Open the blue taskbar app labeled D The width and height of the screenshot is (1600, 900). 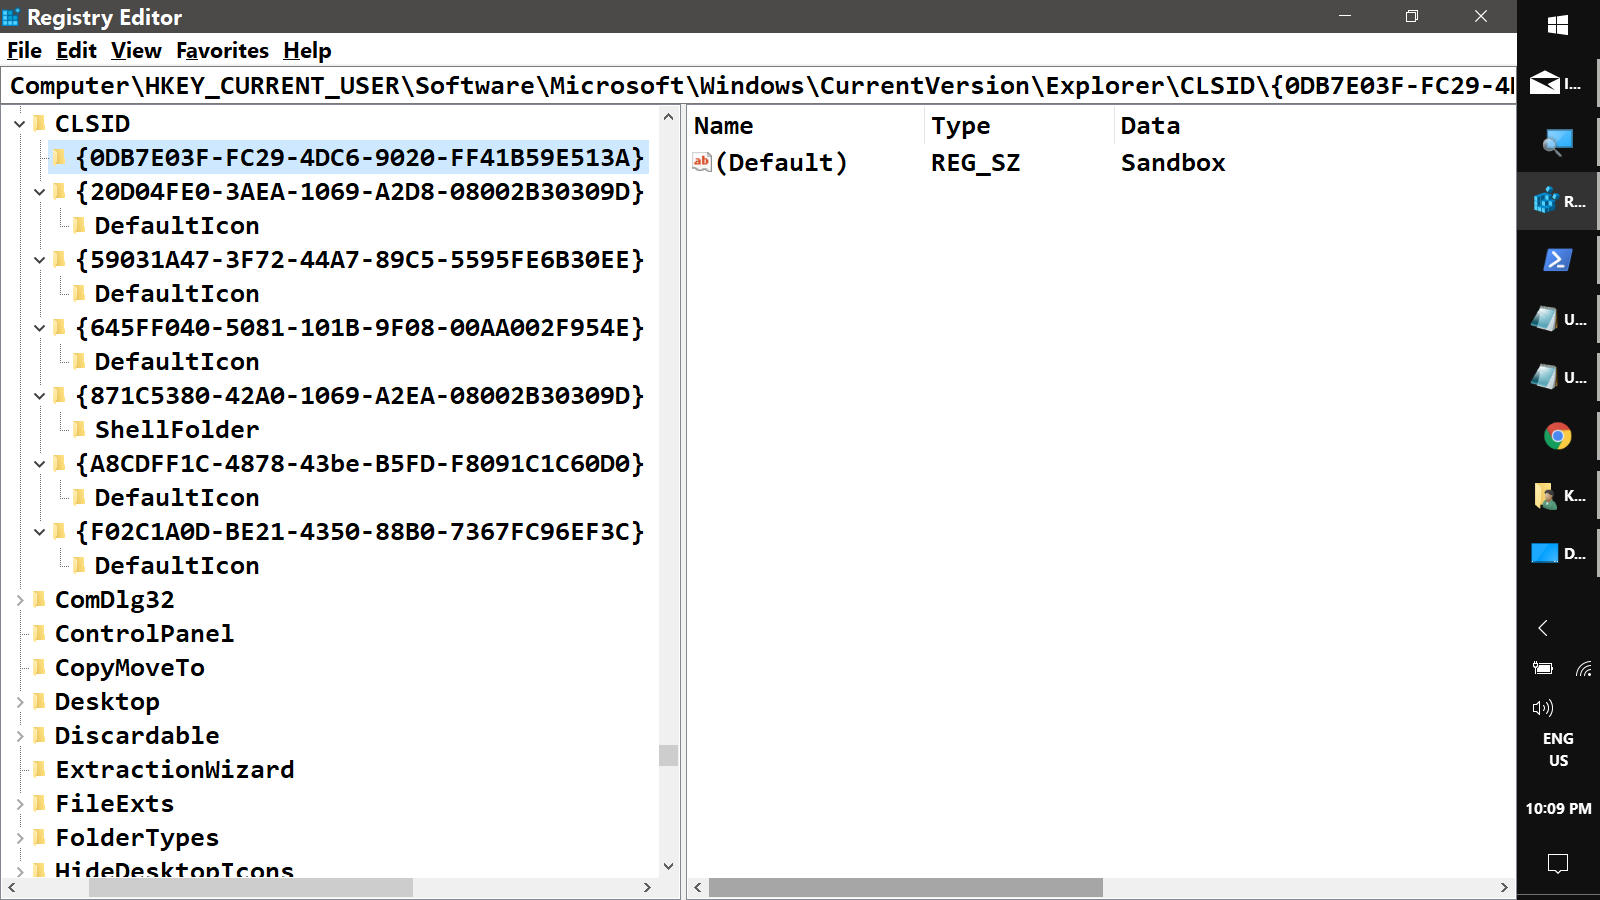pyautogui.click(x=1558, y=553)
